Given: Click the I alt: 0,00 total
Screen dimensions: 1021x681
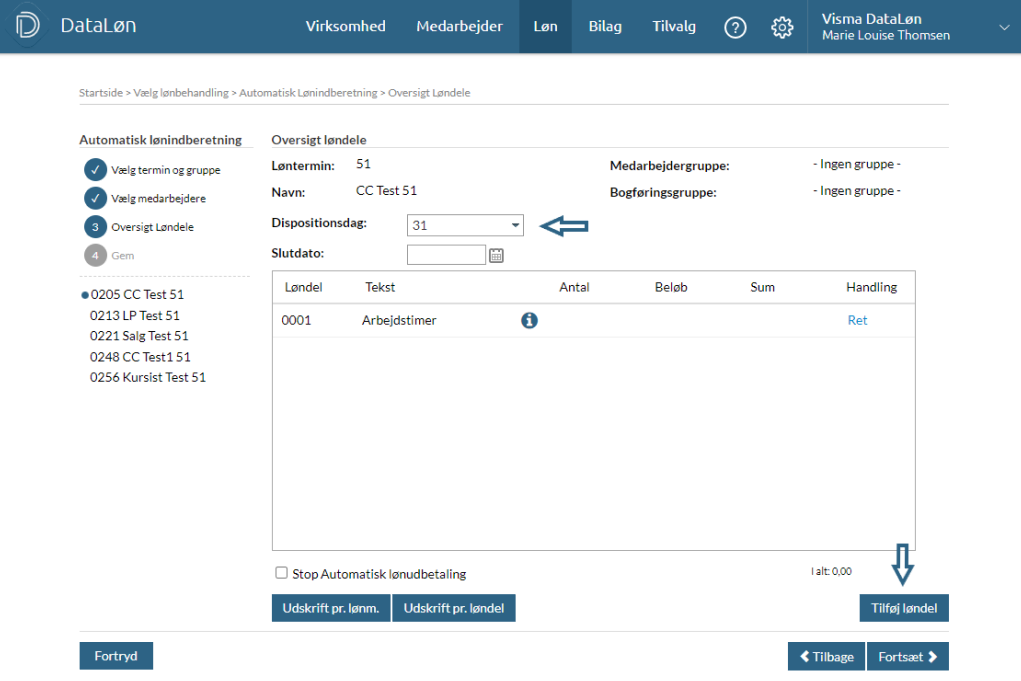Looking at the screenshot, I should point(832,571).
